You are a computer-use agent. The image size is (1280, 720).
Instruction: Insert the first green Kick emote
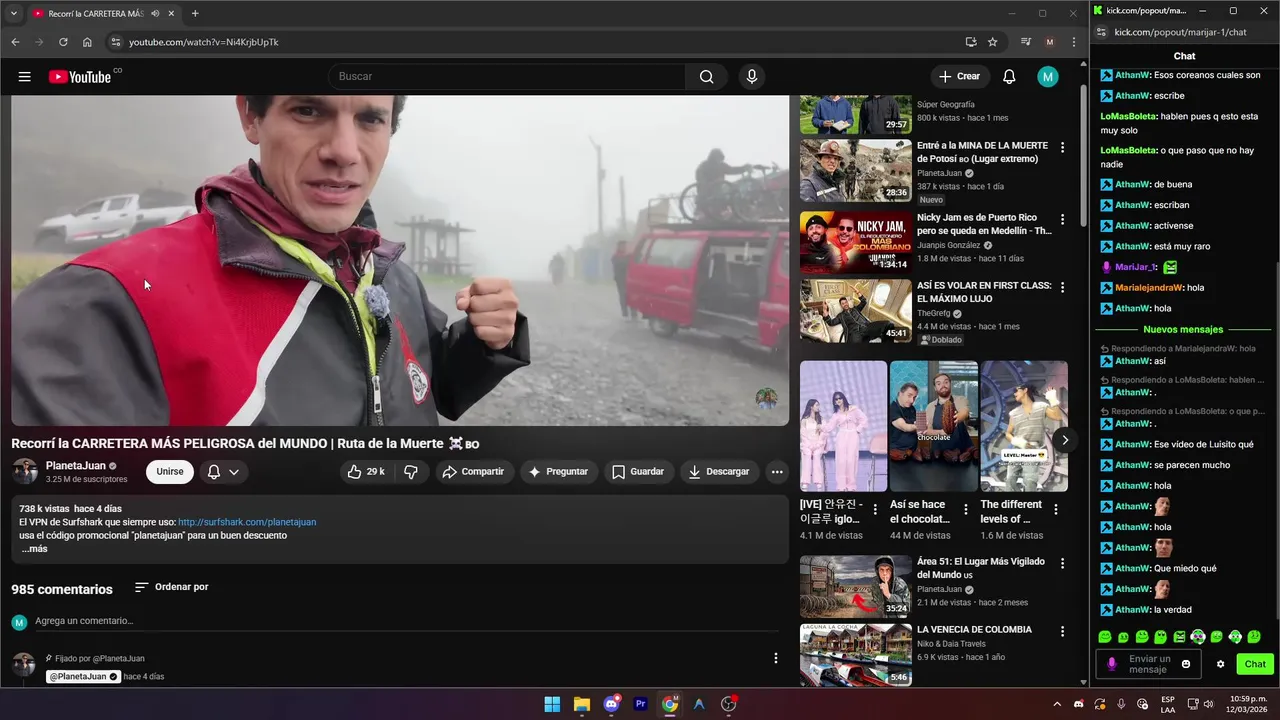(x=1105, y=637)
